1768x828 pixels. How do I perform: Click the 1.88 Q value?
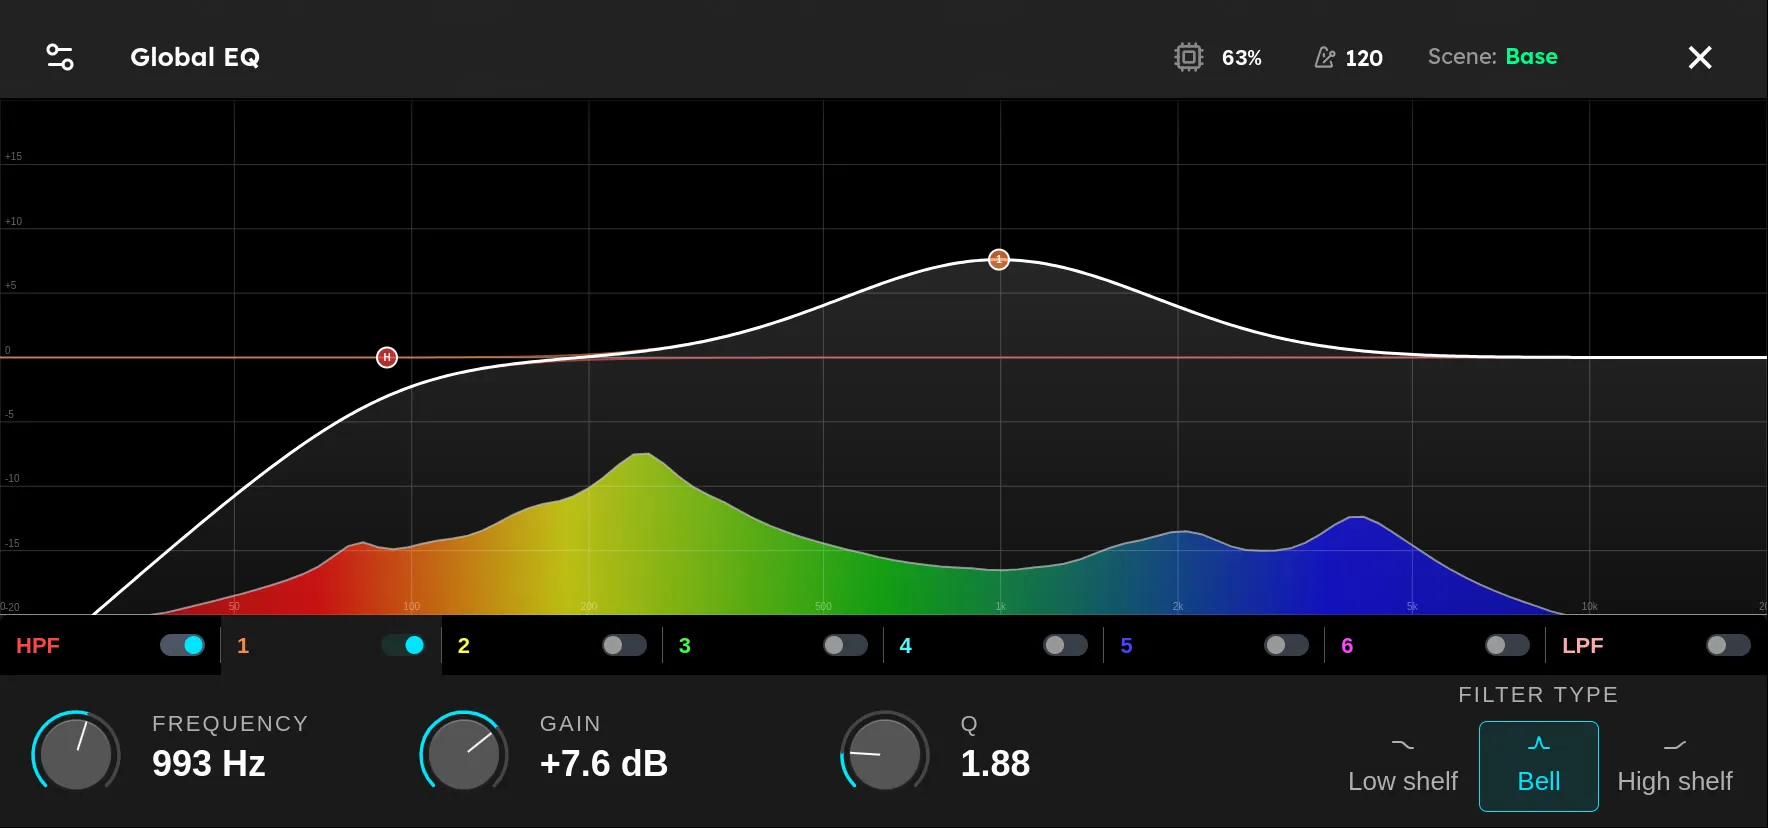tap(995, 764)
